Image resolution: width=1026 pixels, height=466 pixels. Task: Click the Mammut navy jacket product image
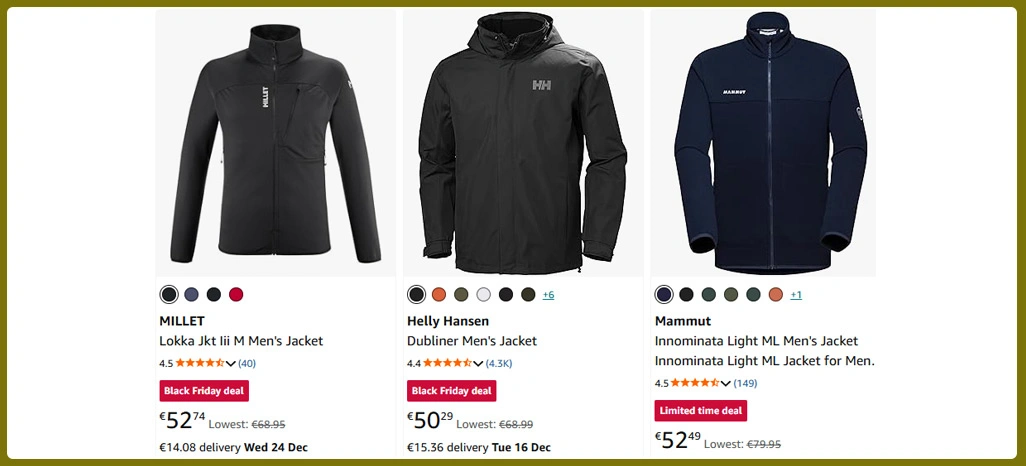point(763,143)
